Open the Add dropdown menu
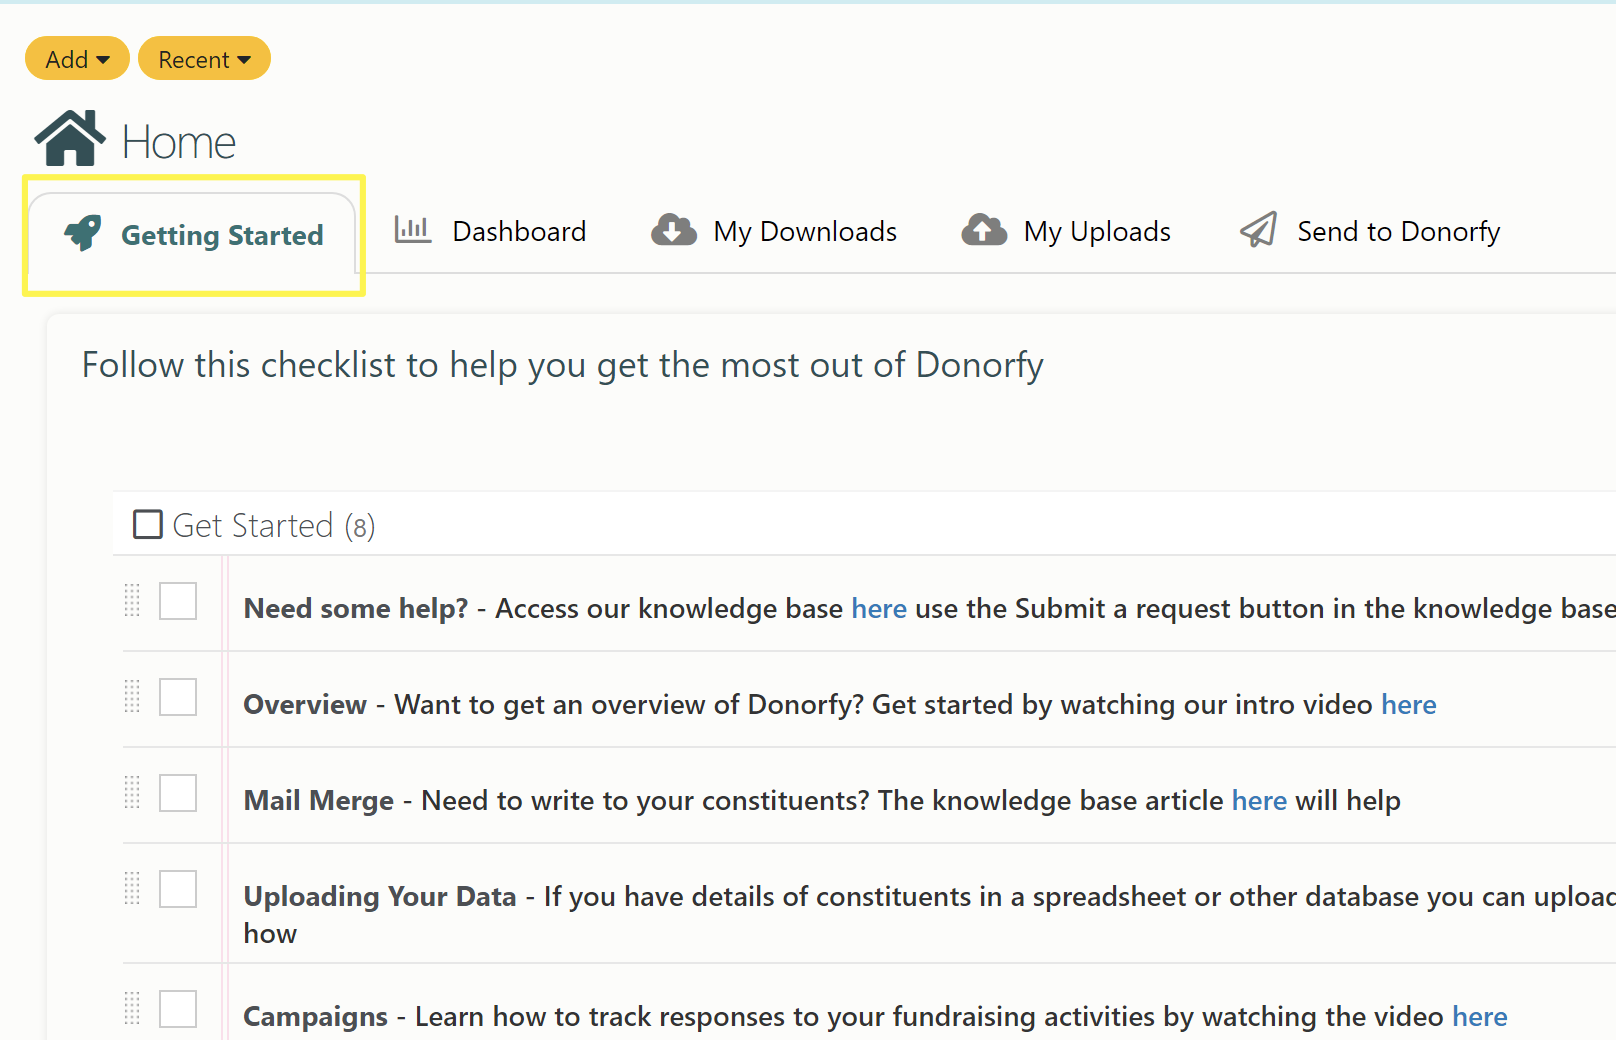 [x=77, y=59]
